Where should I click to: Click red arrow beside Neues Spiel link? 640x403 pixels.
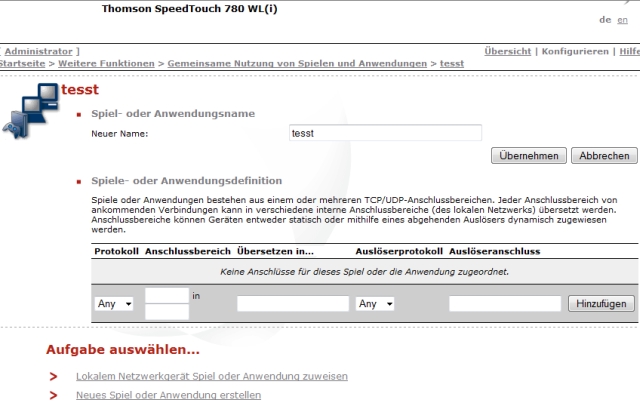(x=53, y=395)
